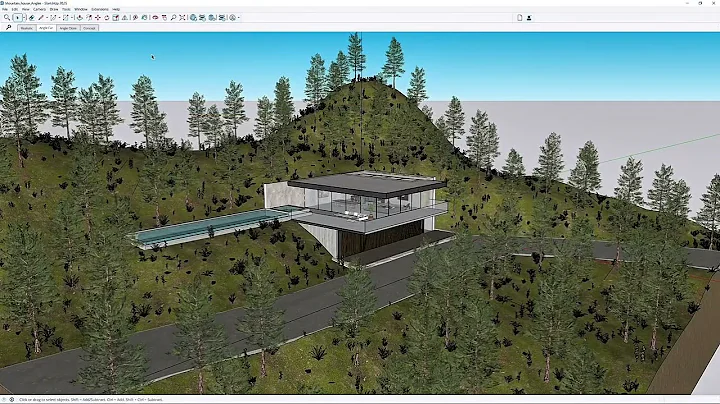Select the tool icon right of Scale
The image size is (720, 404).
click(x=124, y=17)
